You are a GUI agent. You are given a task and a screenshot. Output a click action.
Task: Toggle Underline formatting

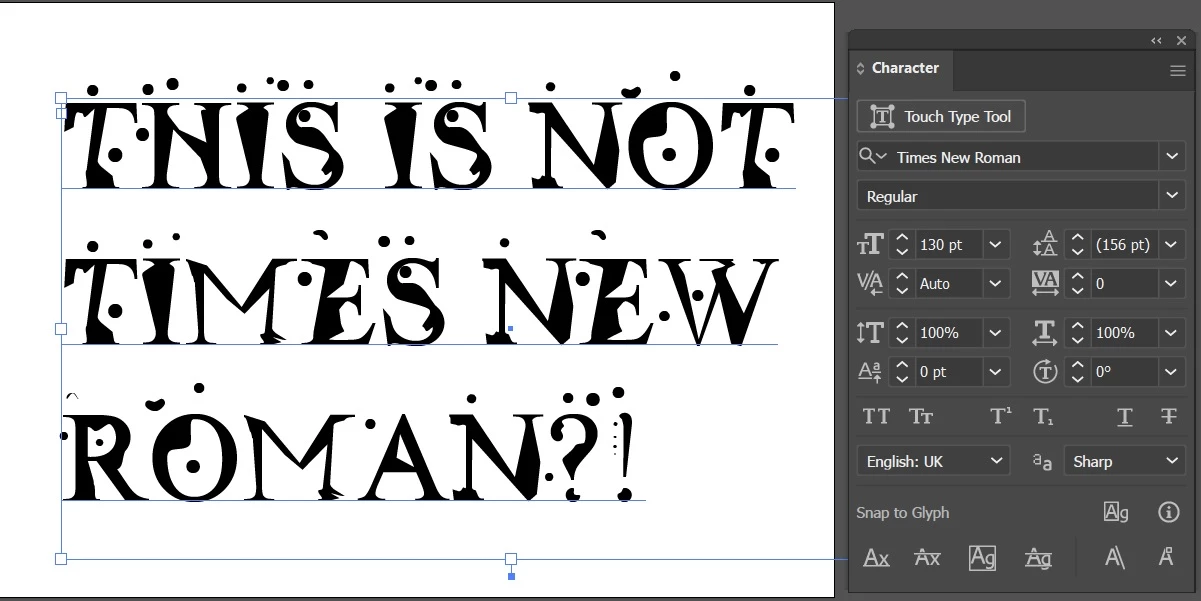pyautogui.click(x=1125, y=416)
